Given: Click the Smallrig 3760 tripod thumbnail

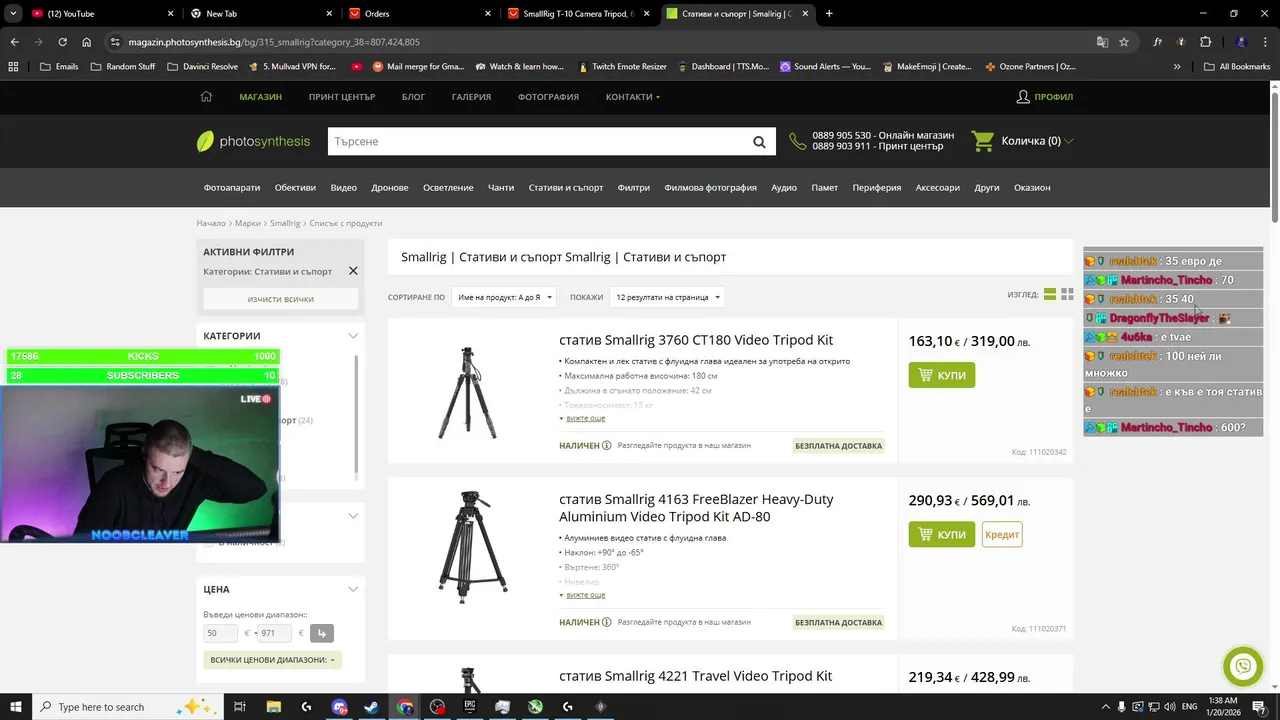Looking at the screenshot, I should [468, 392].
